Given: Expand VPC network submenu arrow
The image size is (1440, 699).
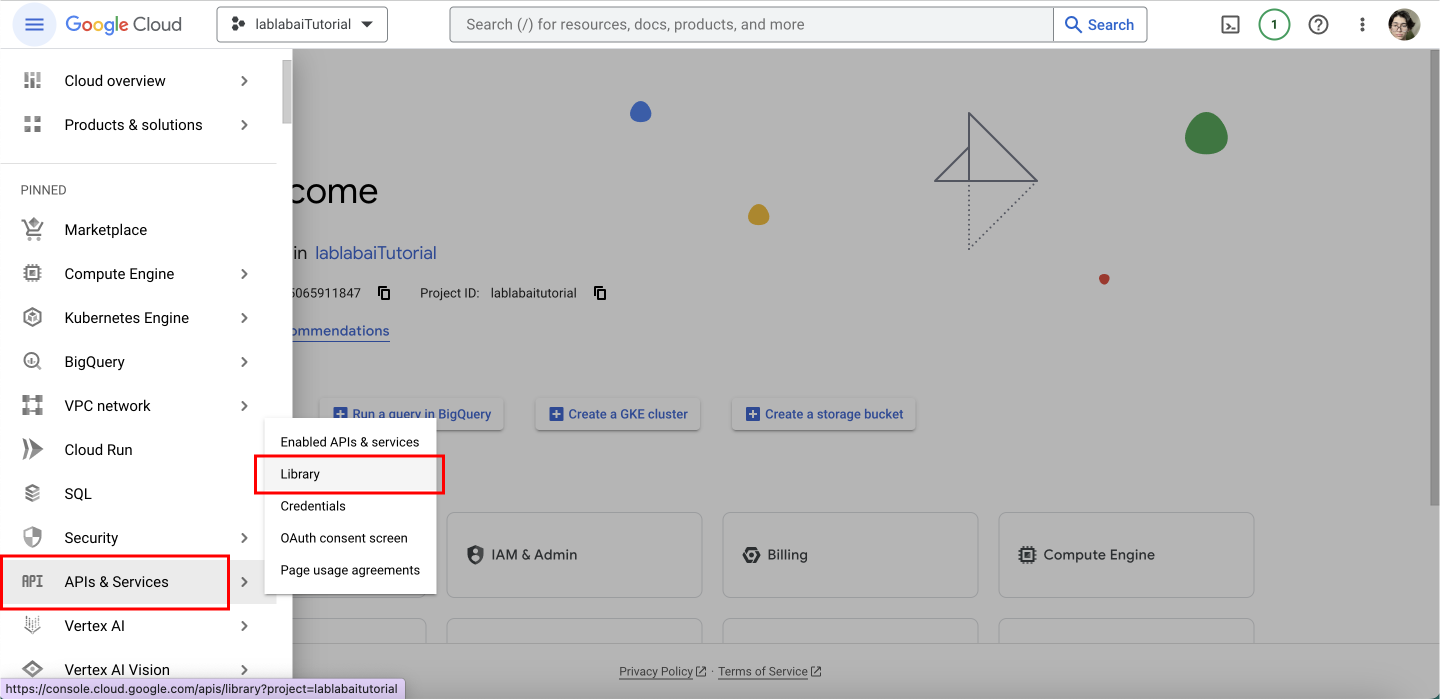Looking at the screenshot, I should click(x=244, y=406).
